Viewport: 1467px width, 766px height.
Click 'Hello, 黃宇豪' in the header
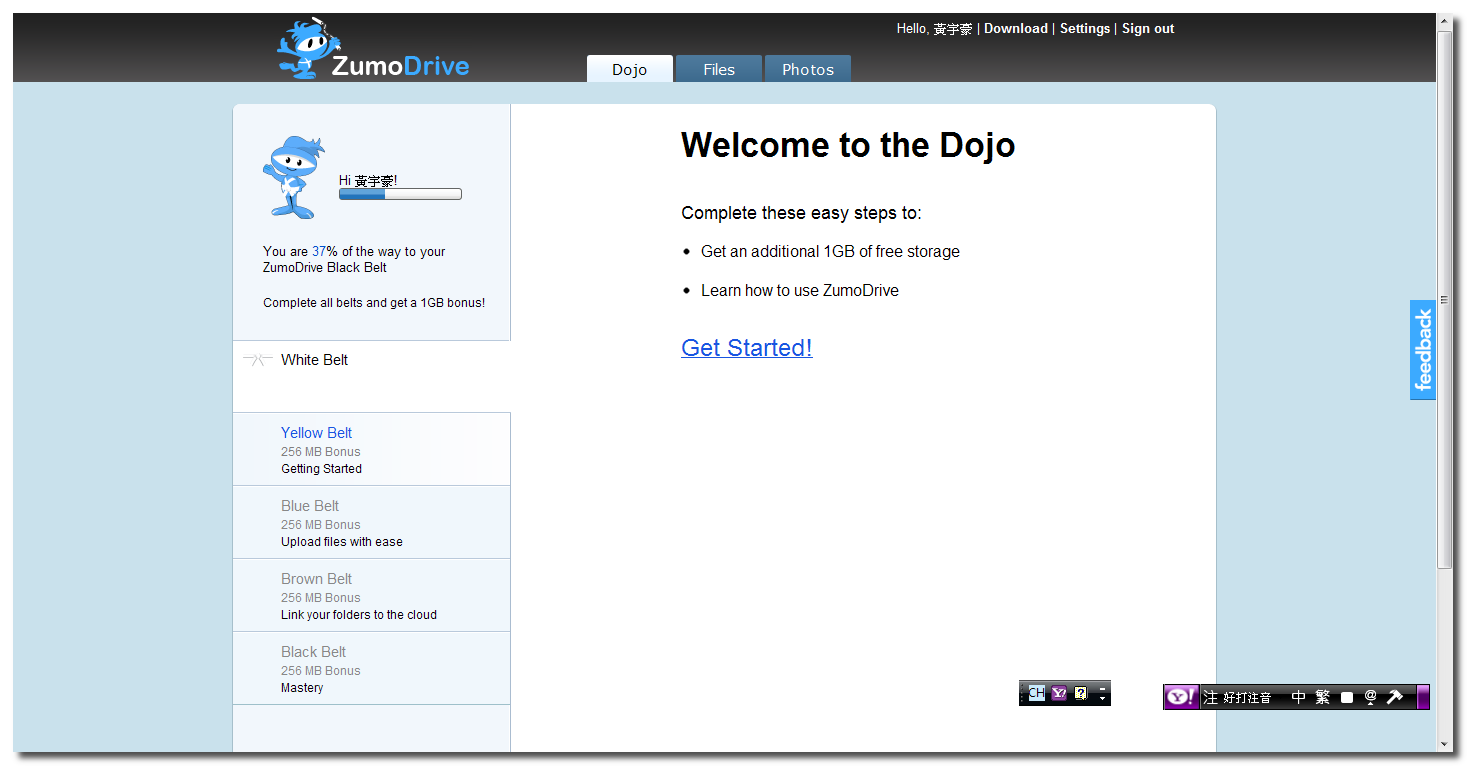pos(934,28)
